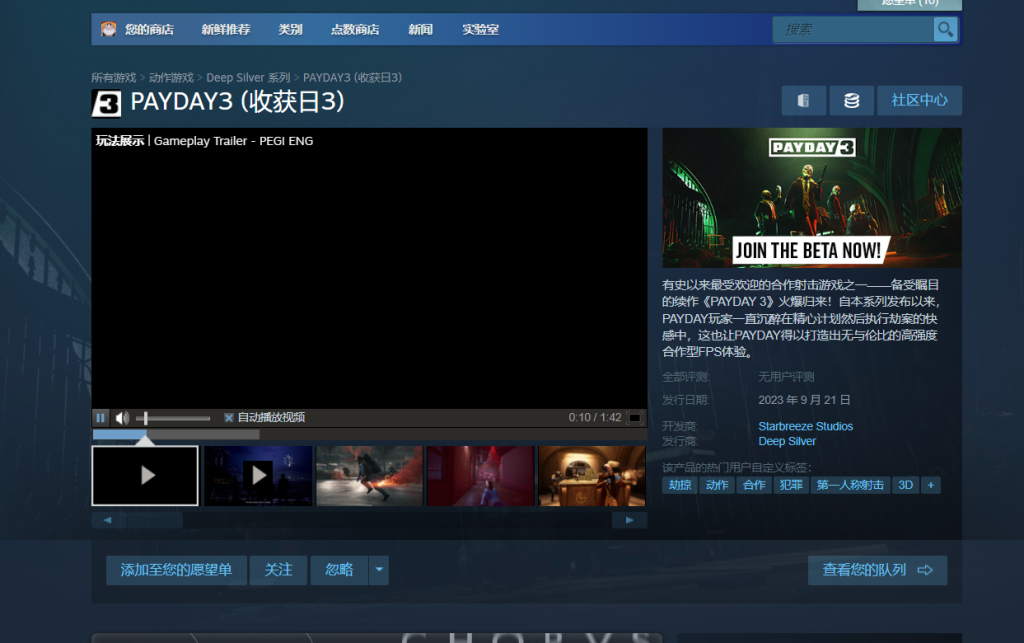Expand the ignore options dropdown arrow

point(379,571)
